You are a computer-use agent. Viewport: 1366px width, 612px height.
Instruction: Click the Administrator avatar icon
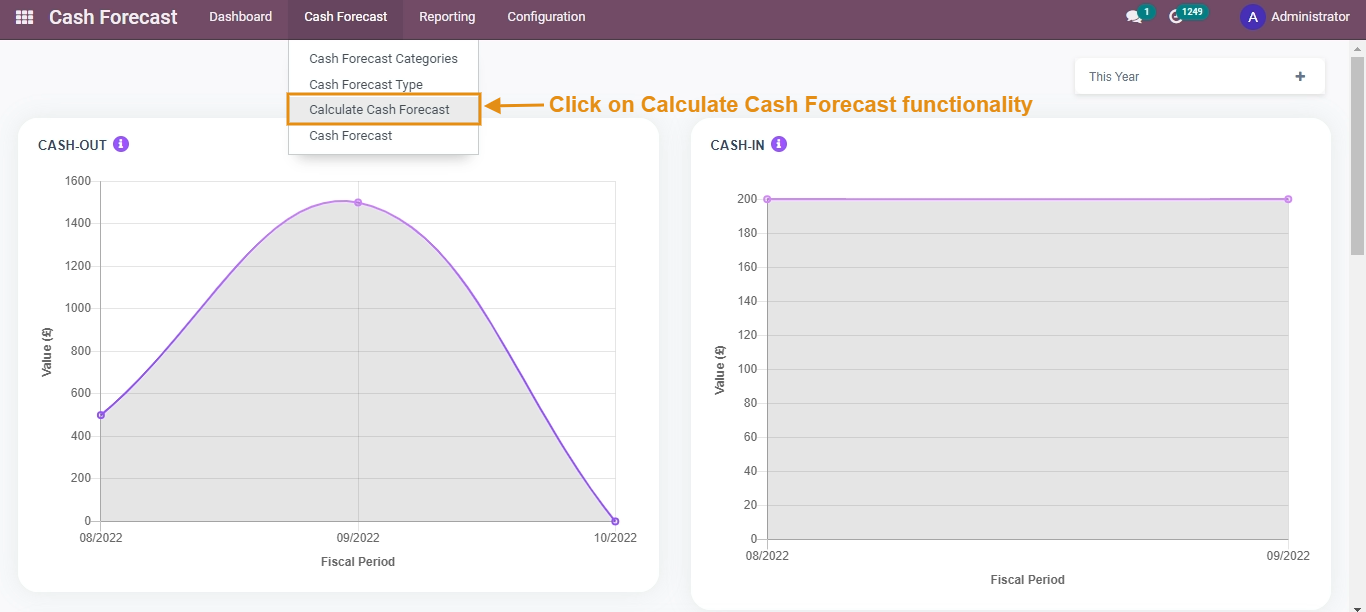coord(1252,17)
